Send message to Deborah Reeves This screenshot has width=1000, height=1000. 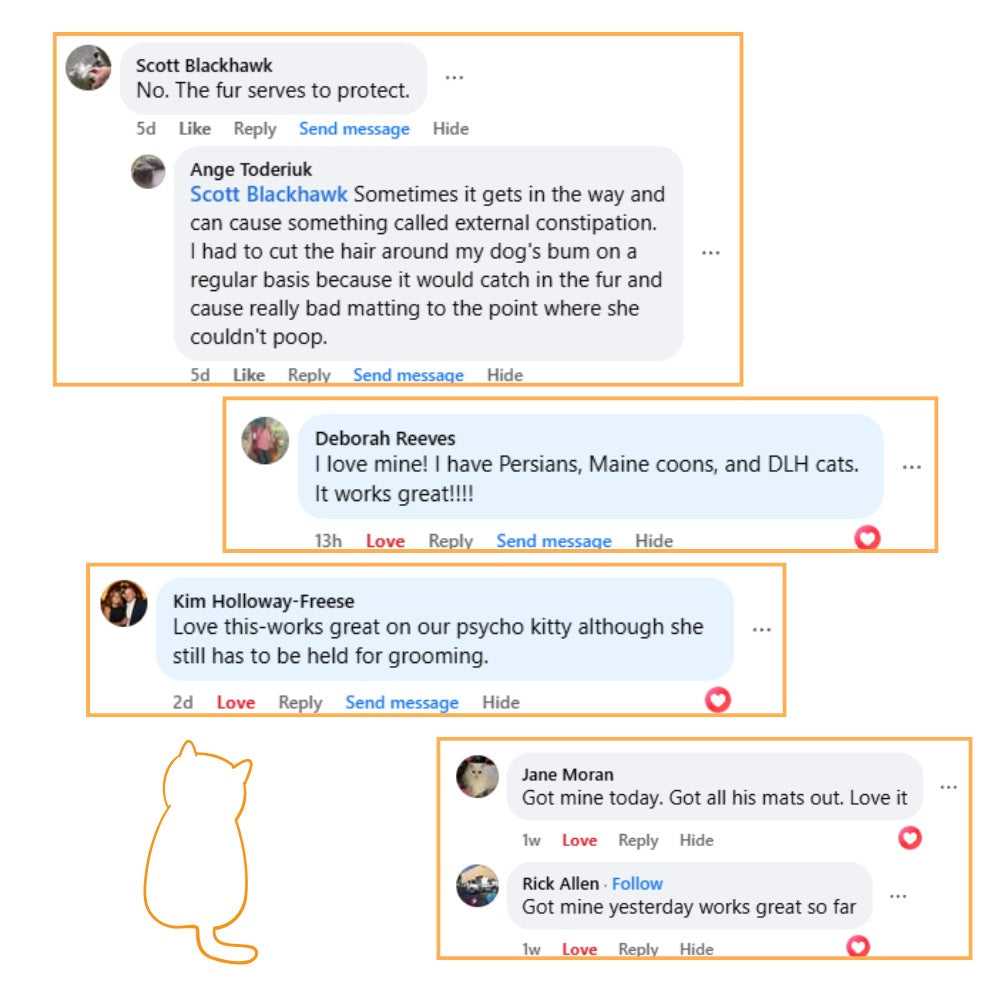coord(553,541)
